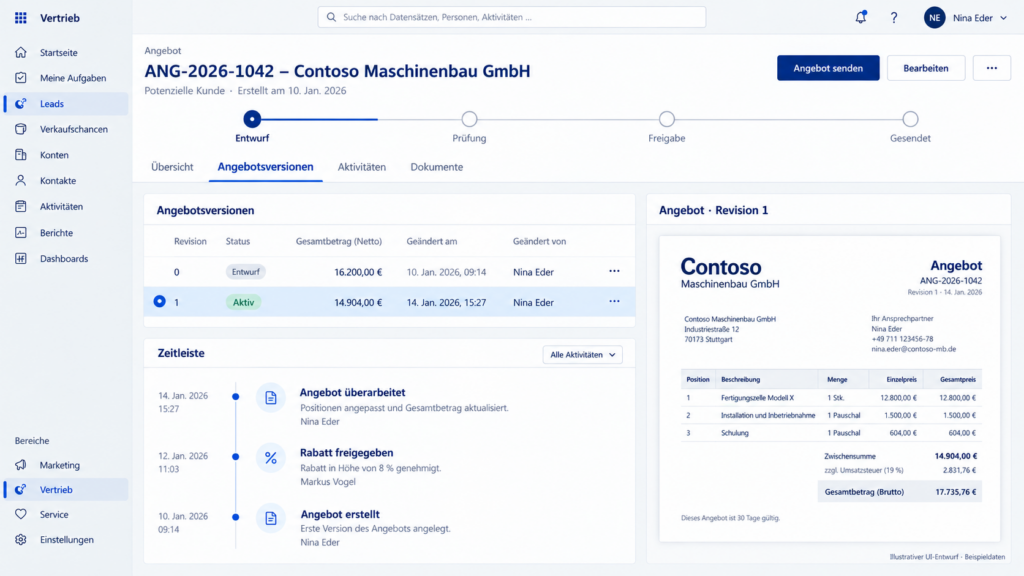Image resolution: width=1024 pixels, height=576 pixels.
Task: Click the search magnifier icon
Action: pos(331,17)
